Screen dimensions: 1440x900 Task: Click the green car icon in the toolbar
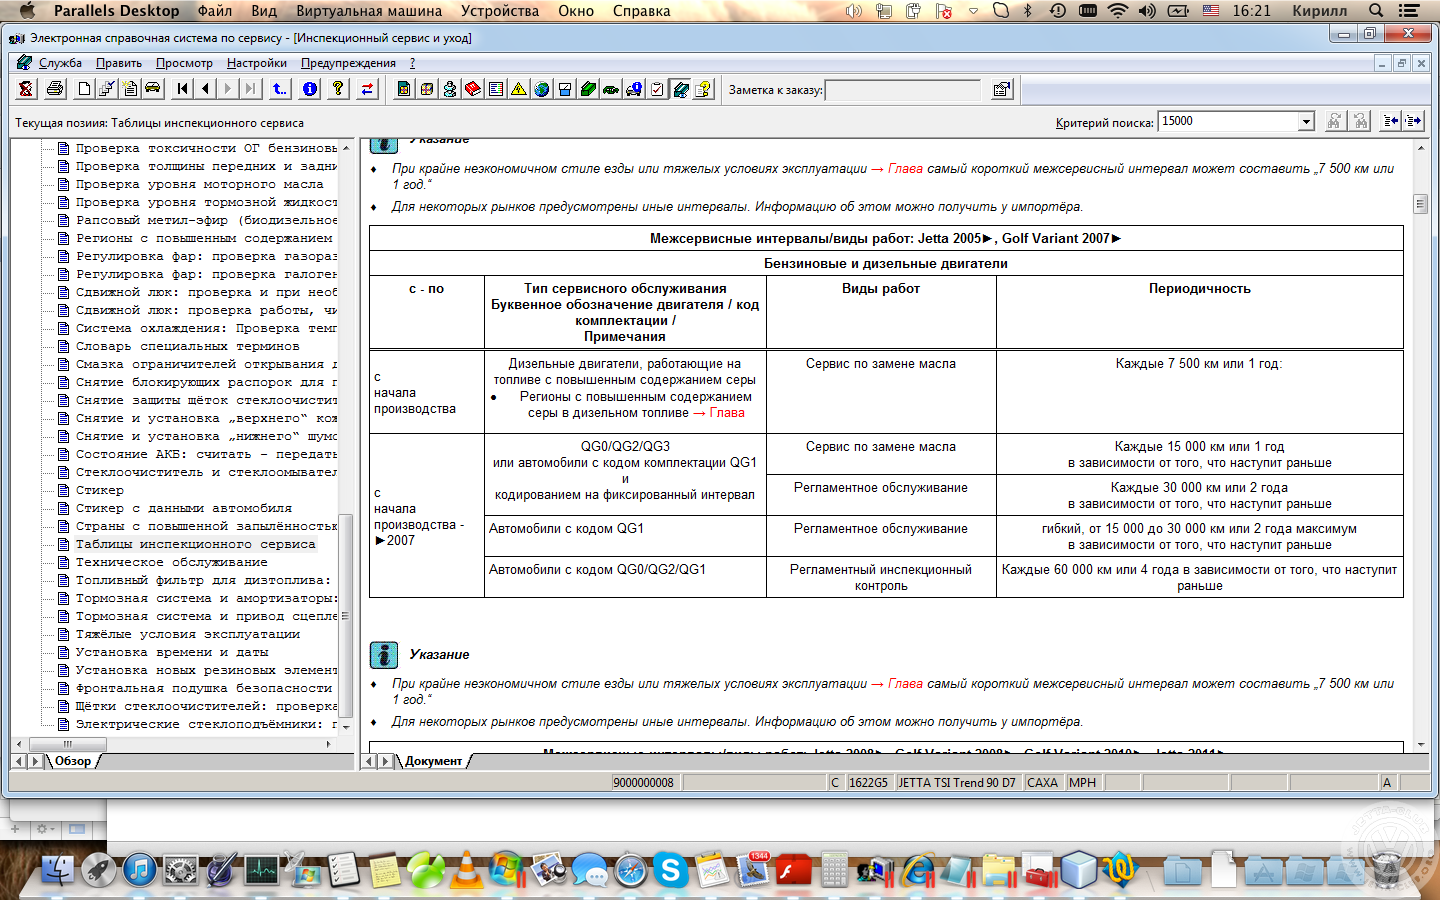(x=611, y=89)
